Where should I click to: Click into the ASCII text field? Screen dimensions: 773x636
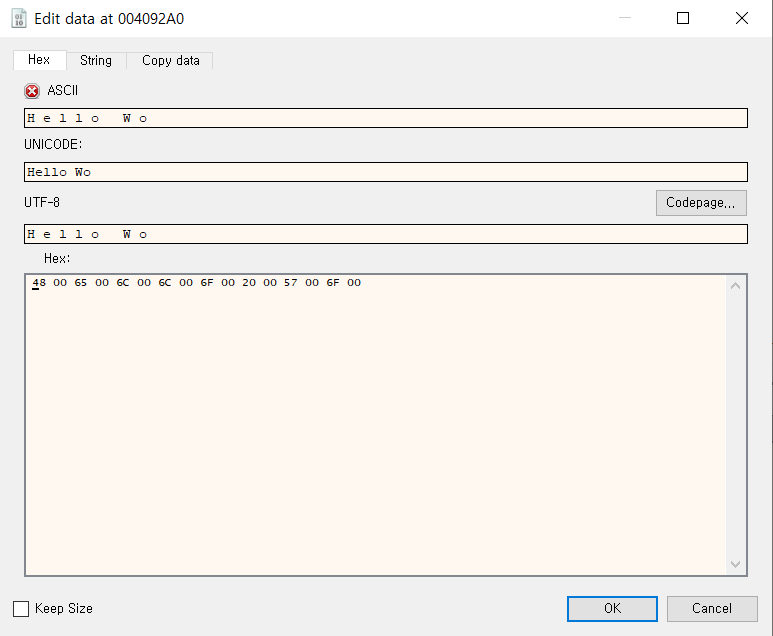[386, 118]
